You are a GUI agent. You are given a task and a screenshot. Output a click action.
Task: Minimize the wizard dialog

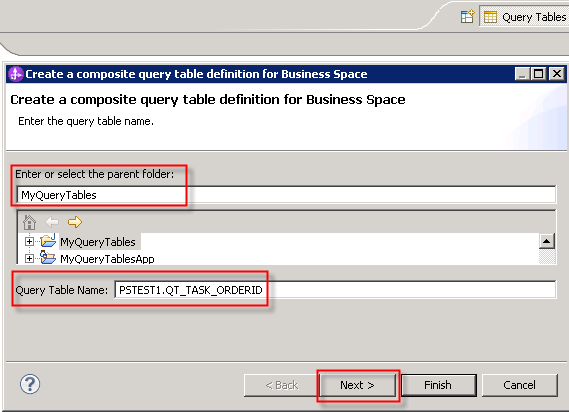pos(522,74)
